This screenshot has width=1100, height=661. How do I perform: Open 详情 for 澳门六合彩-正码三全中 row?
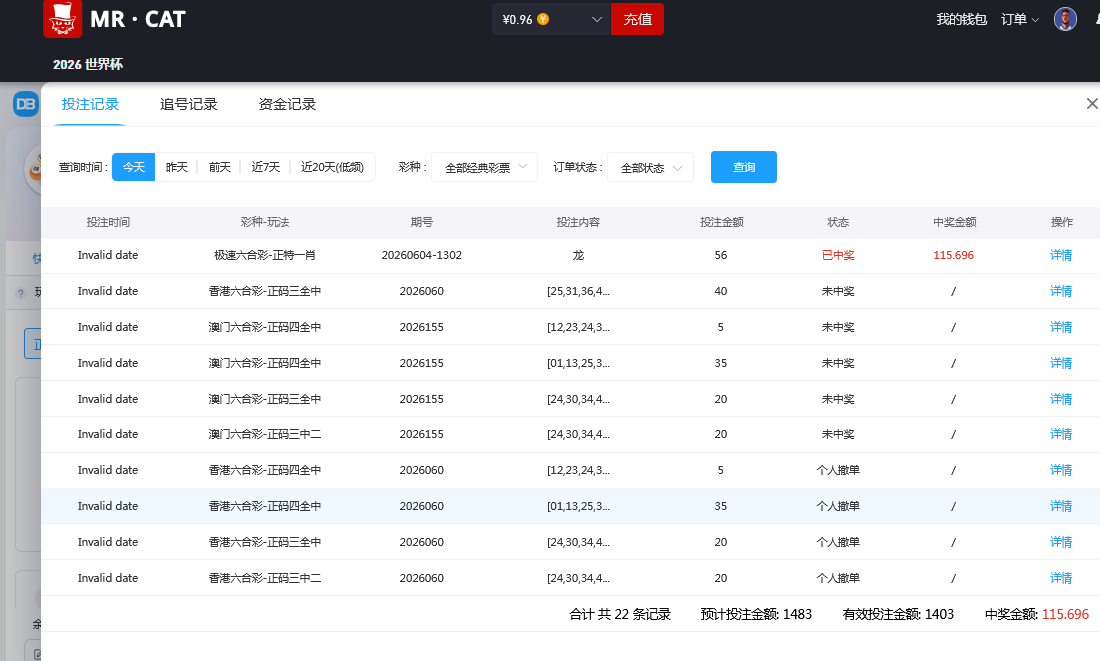[x=1061, y=399]
